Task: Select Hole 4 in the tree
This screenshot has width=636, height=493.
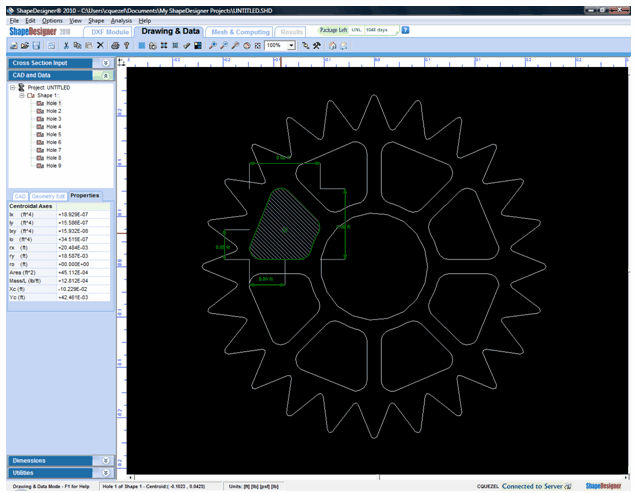Action: coord(54,127)
